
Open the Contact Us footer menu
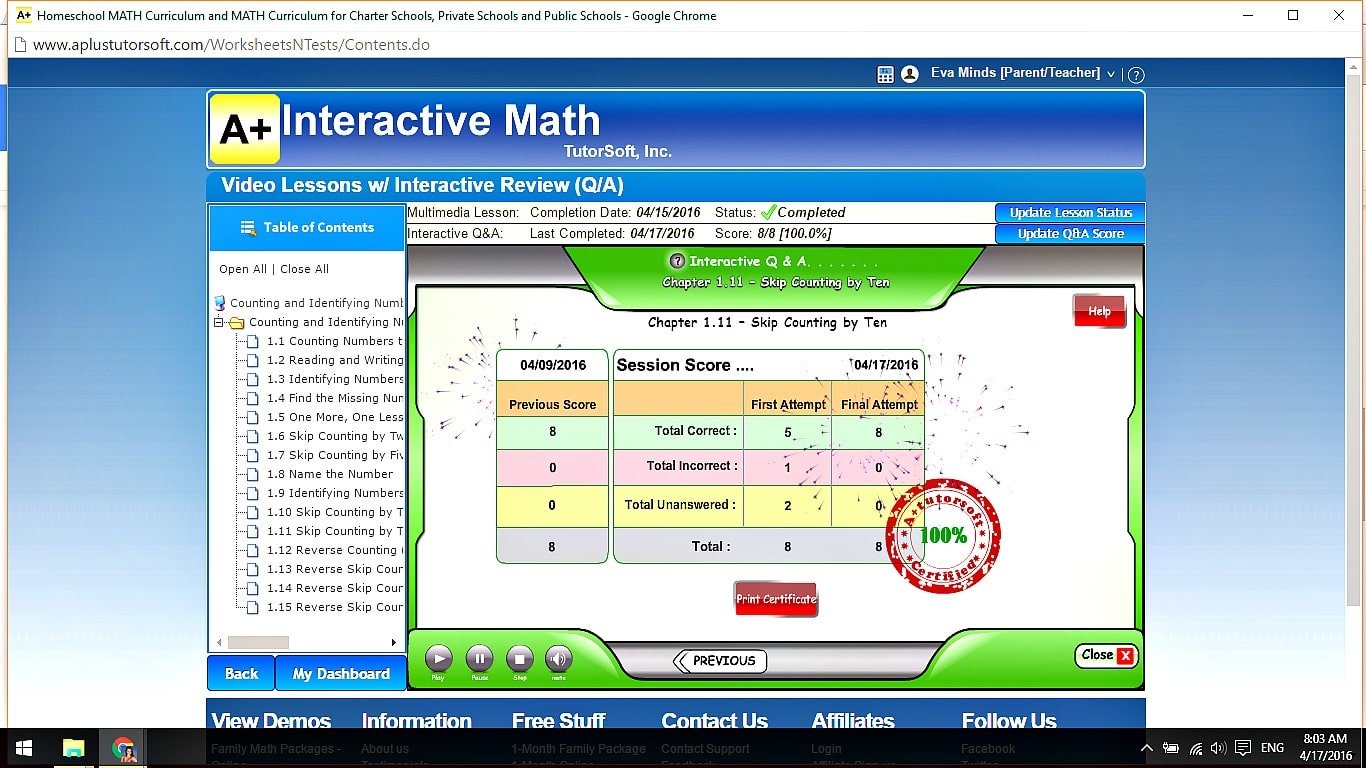[714, 721]
